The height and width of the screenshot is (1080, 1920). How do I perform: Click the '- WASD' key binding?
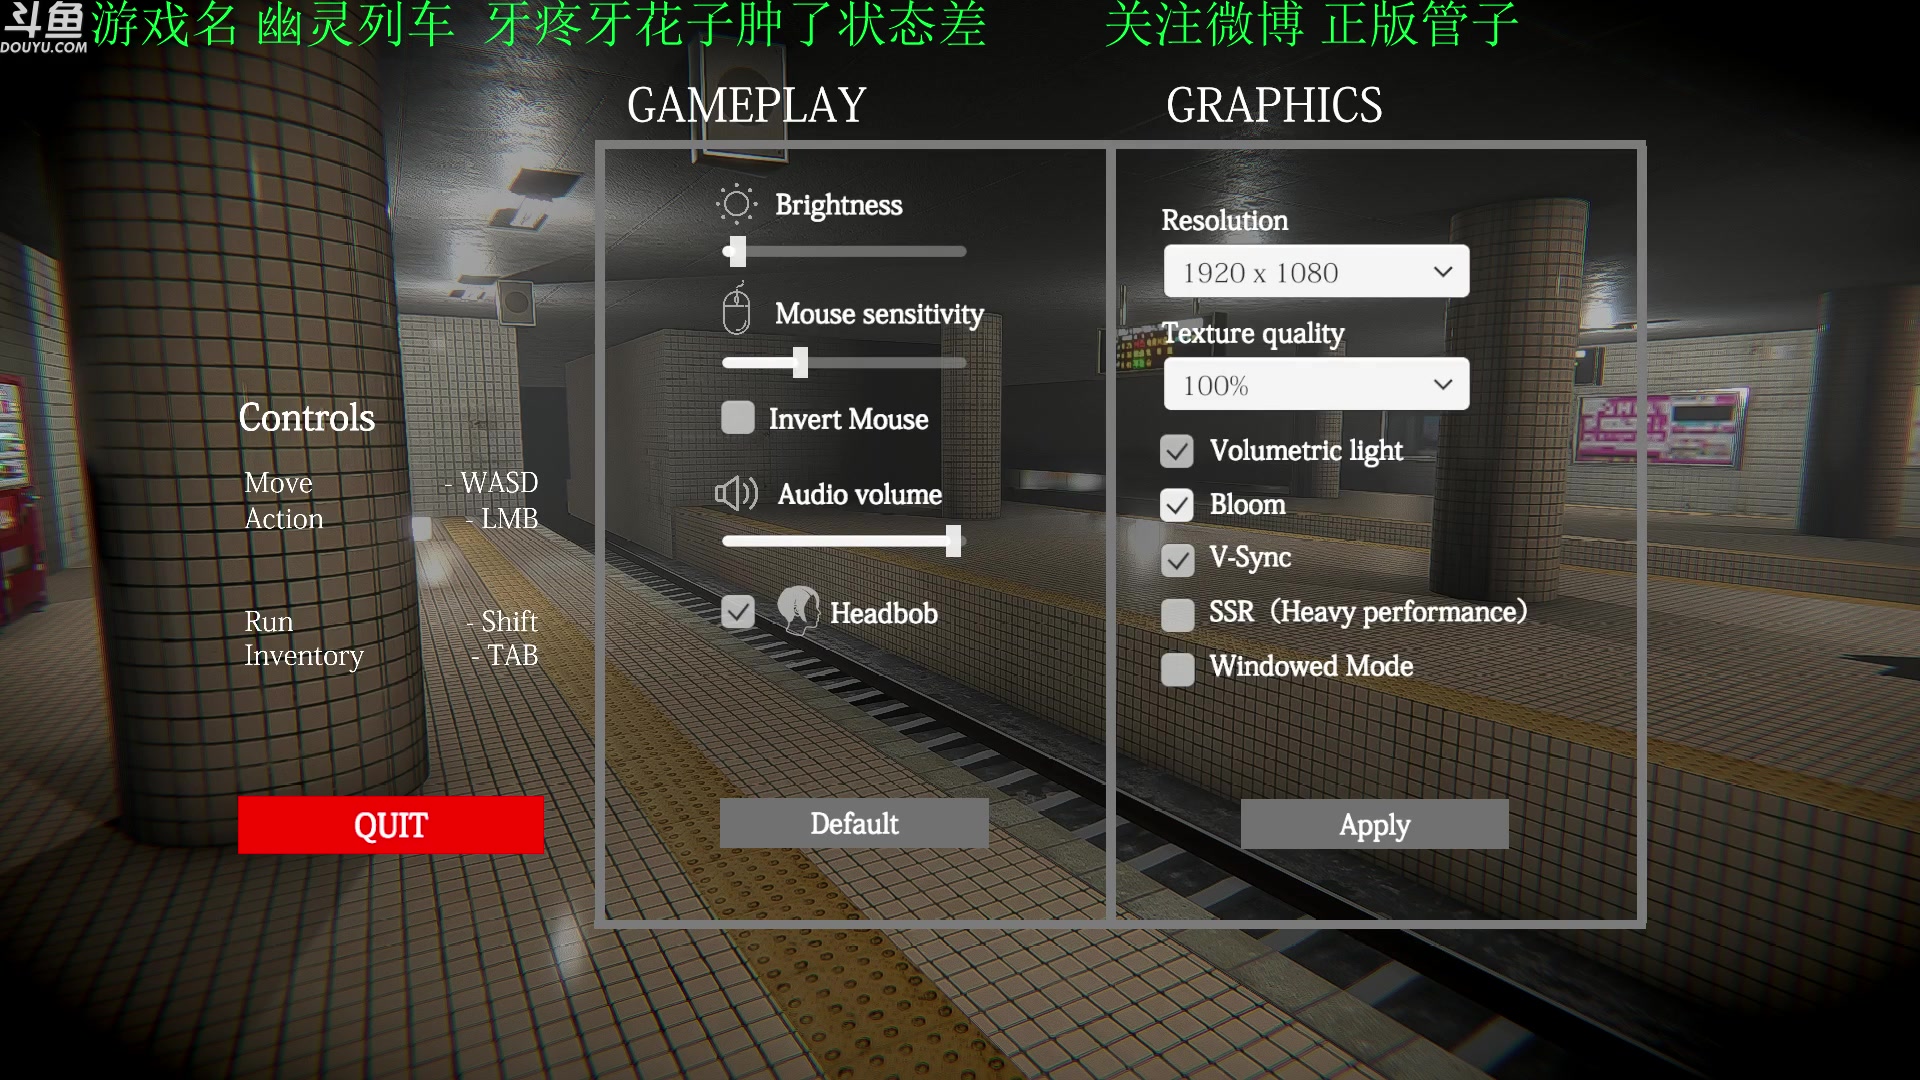(491, 483)
